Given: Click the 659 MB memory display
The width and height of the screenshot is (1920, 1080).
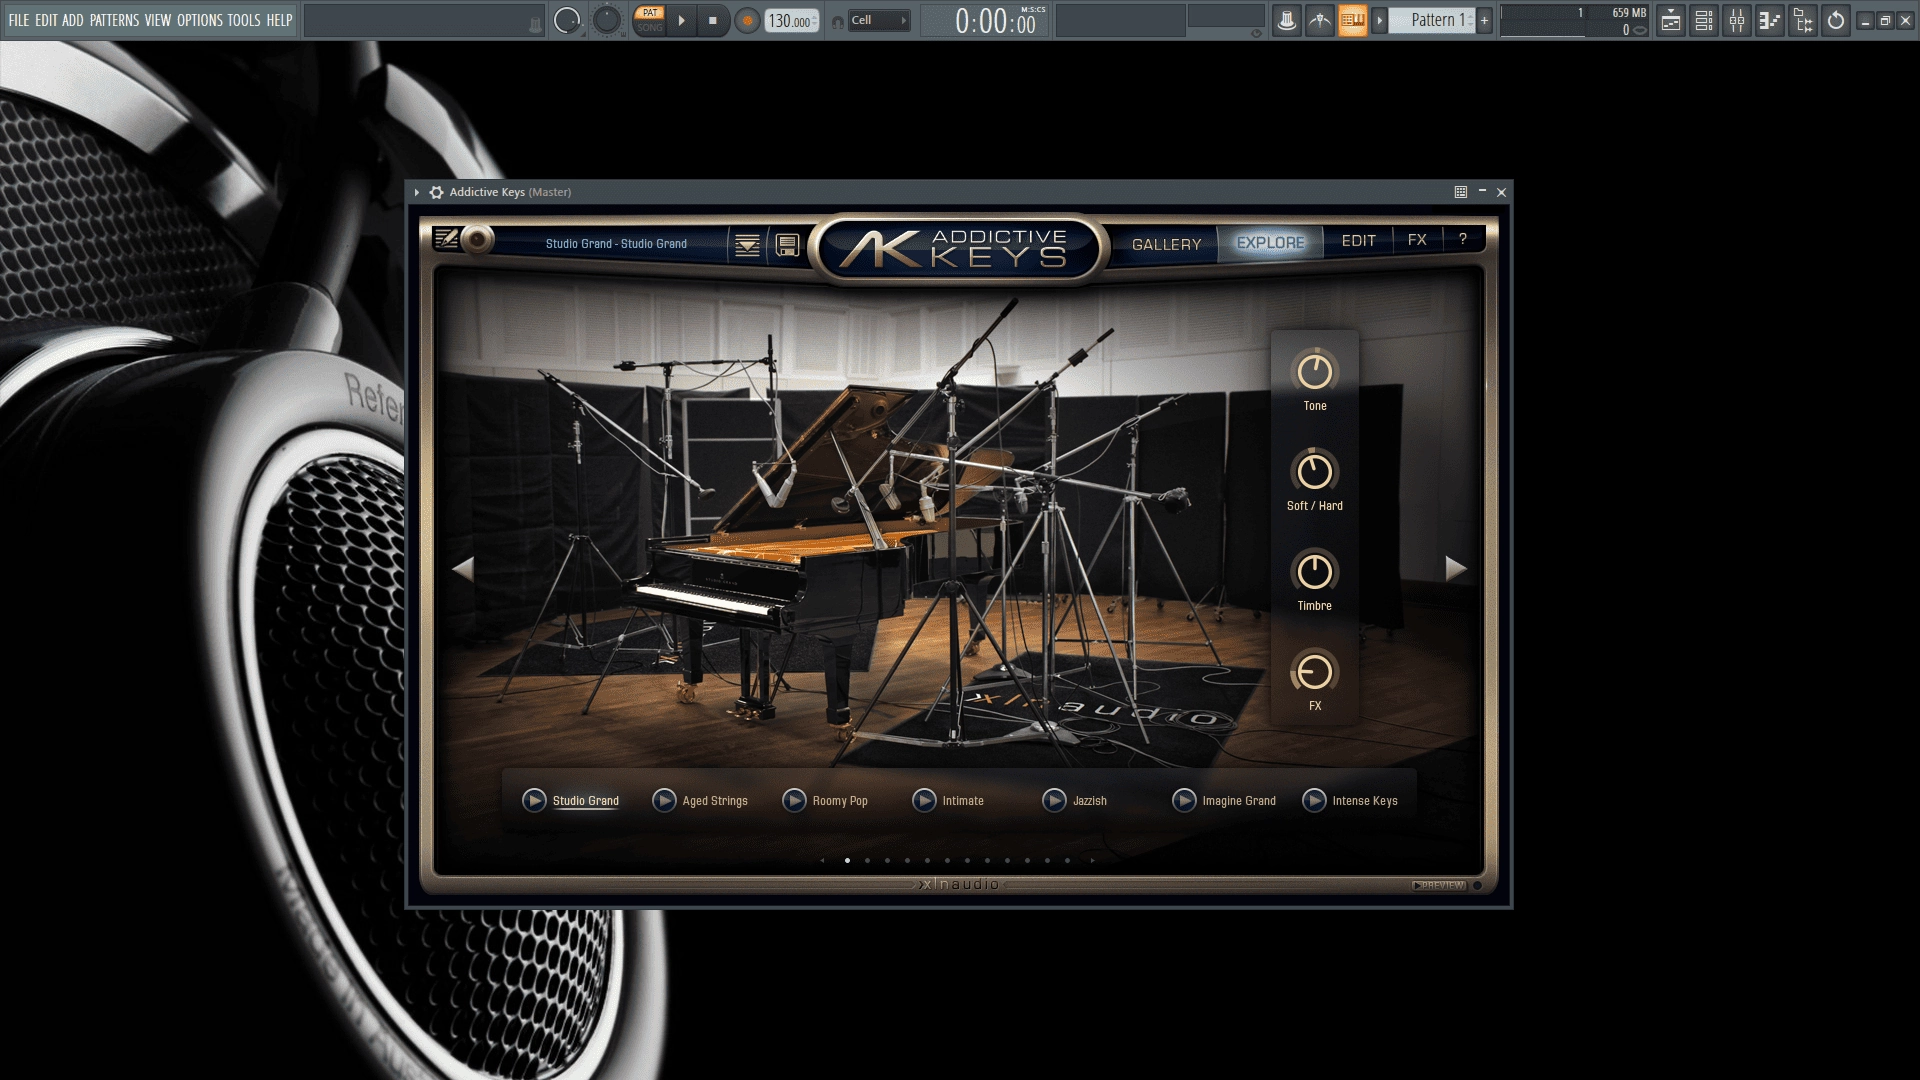Looking at the screenshot, I should [1628, 13].
